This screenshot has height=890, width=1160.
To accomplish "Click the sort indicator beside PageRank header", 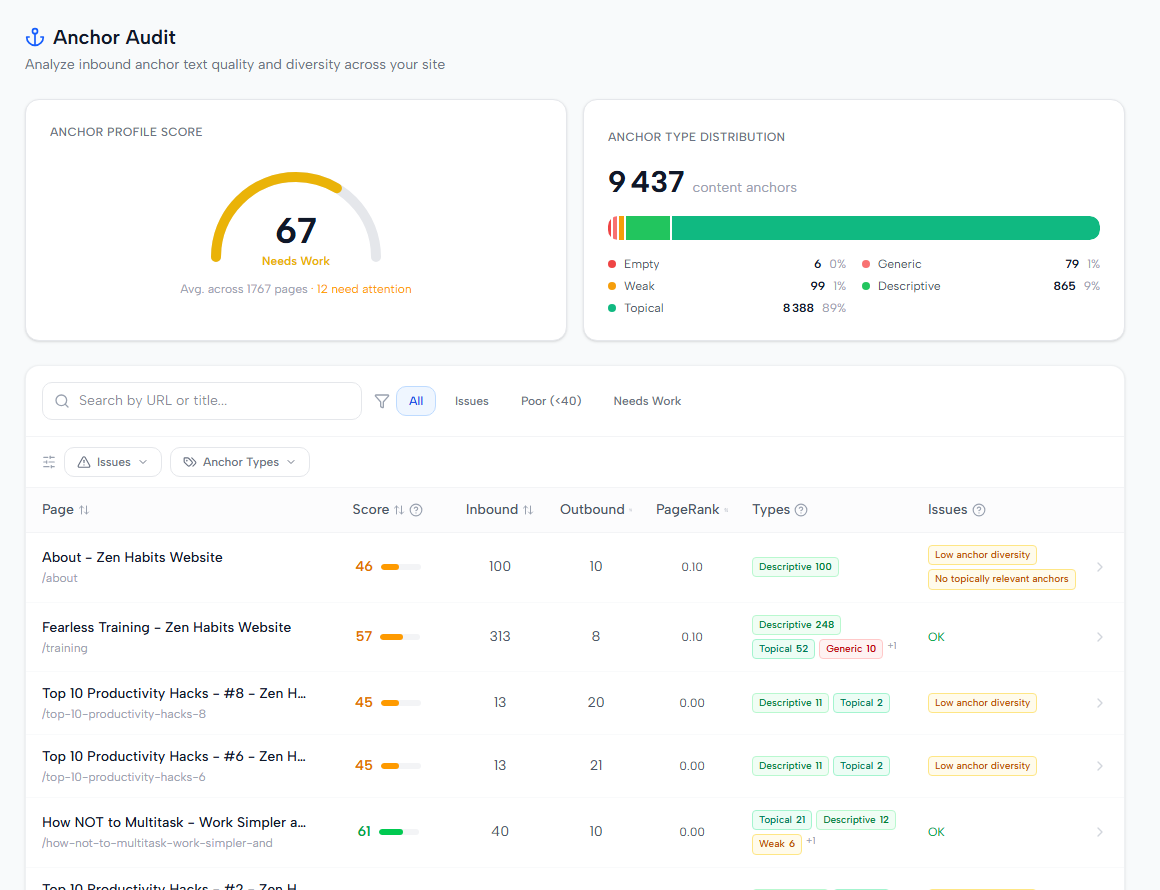I will tap(726, 510).
